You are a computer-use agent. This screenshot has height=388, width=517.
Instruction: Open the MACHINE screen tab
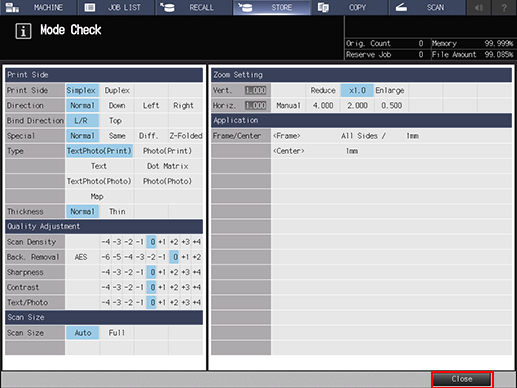coord(38,7)
